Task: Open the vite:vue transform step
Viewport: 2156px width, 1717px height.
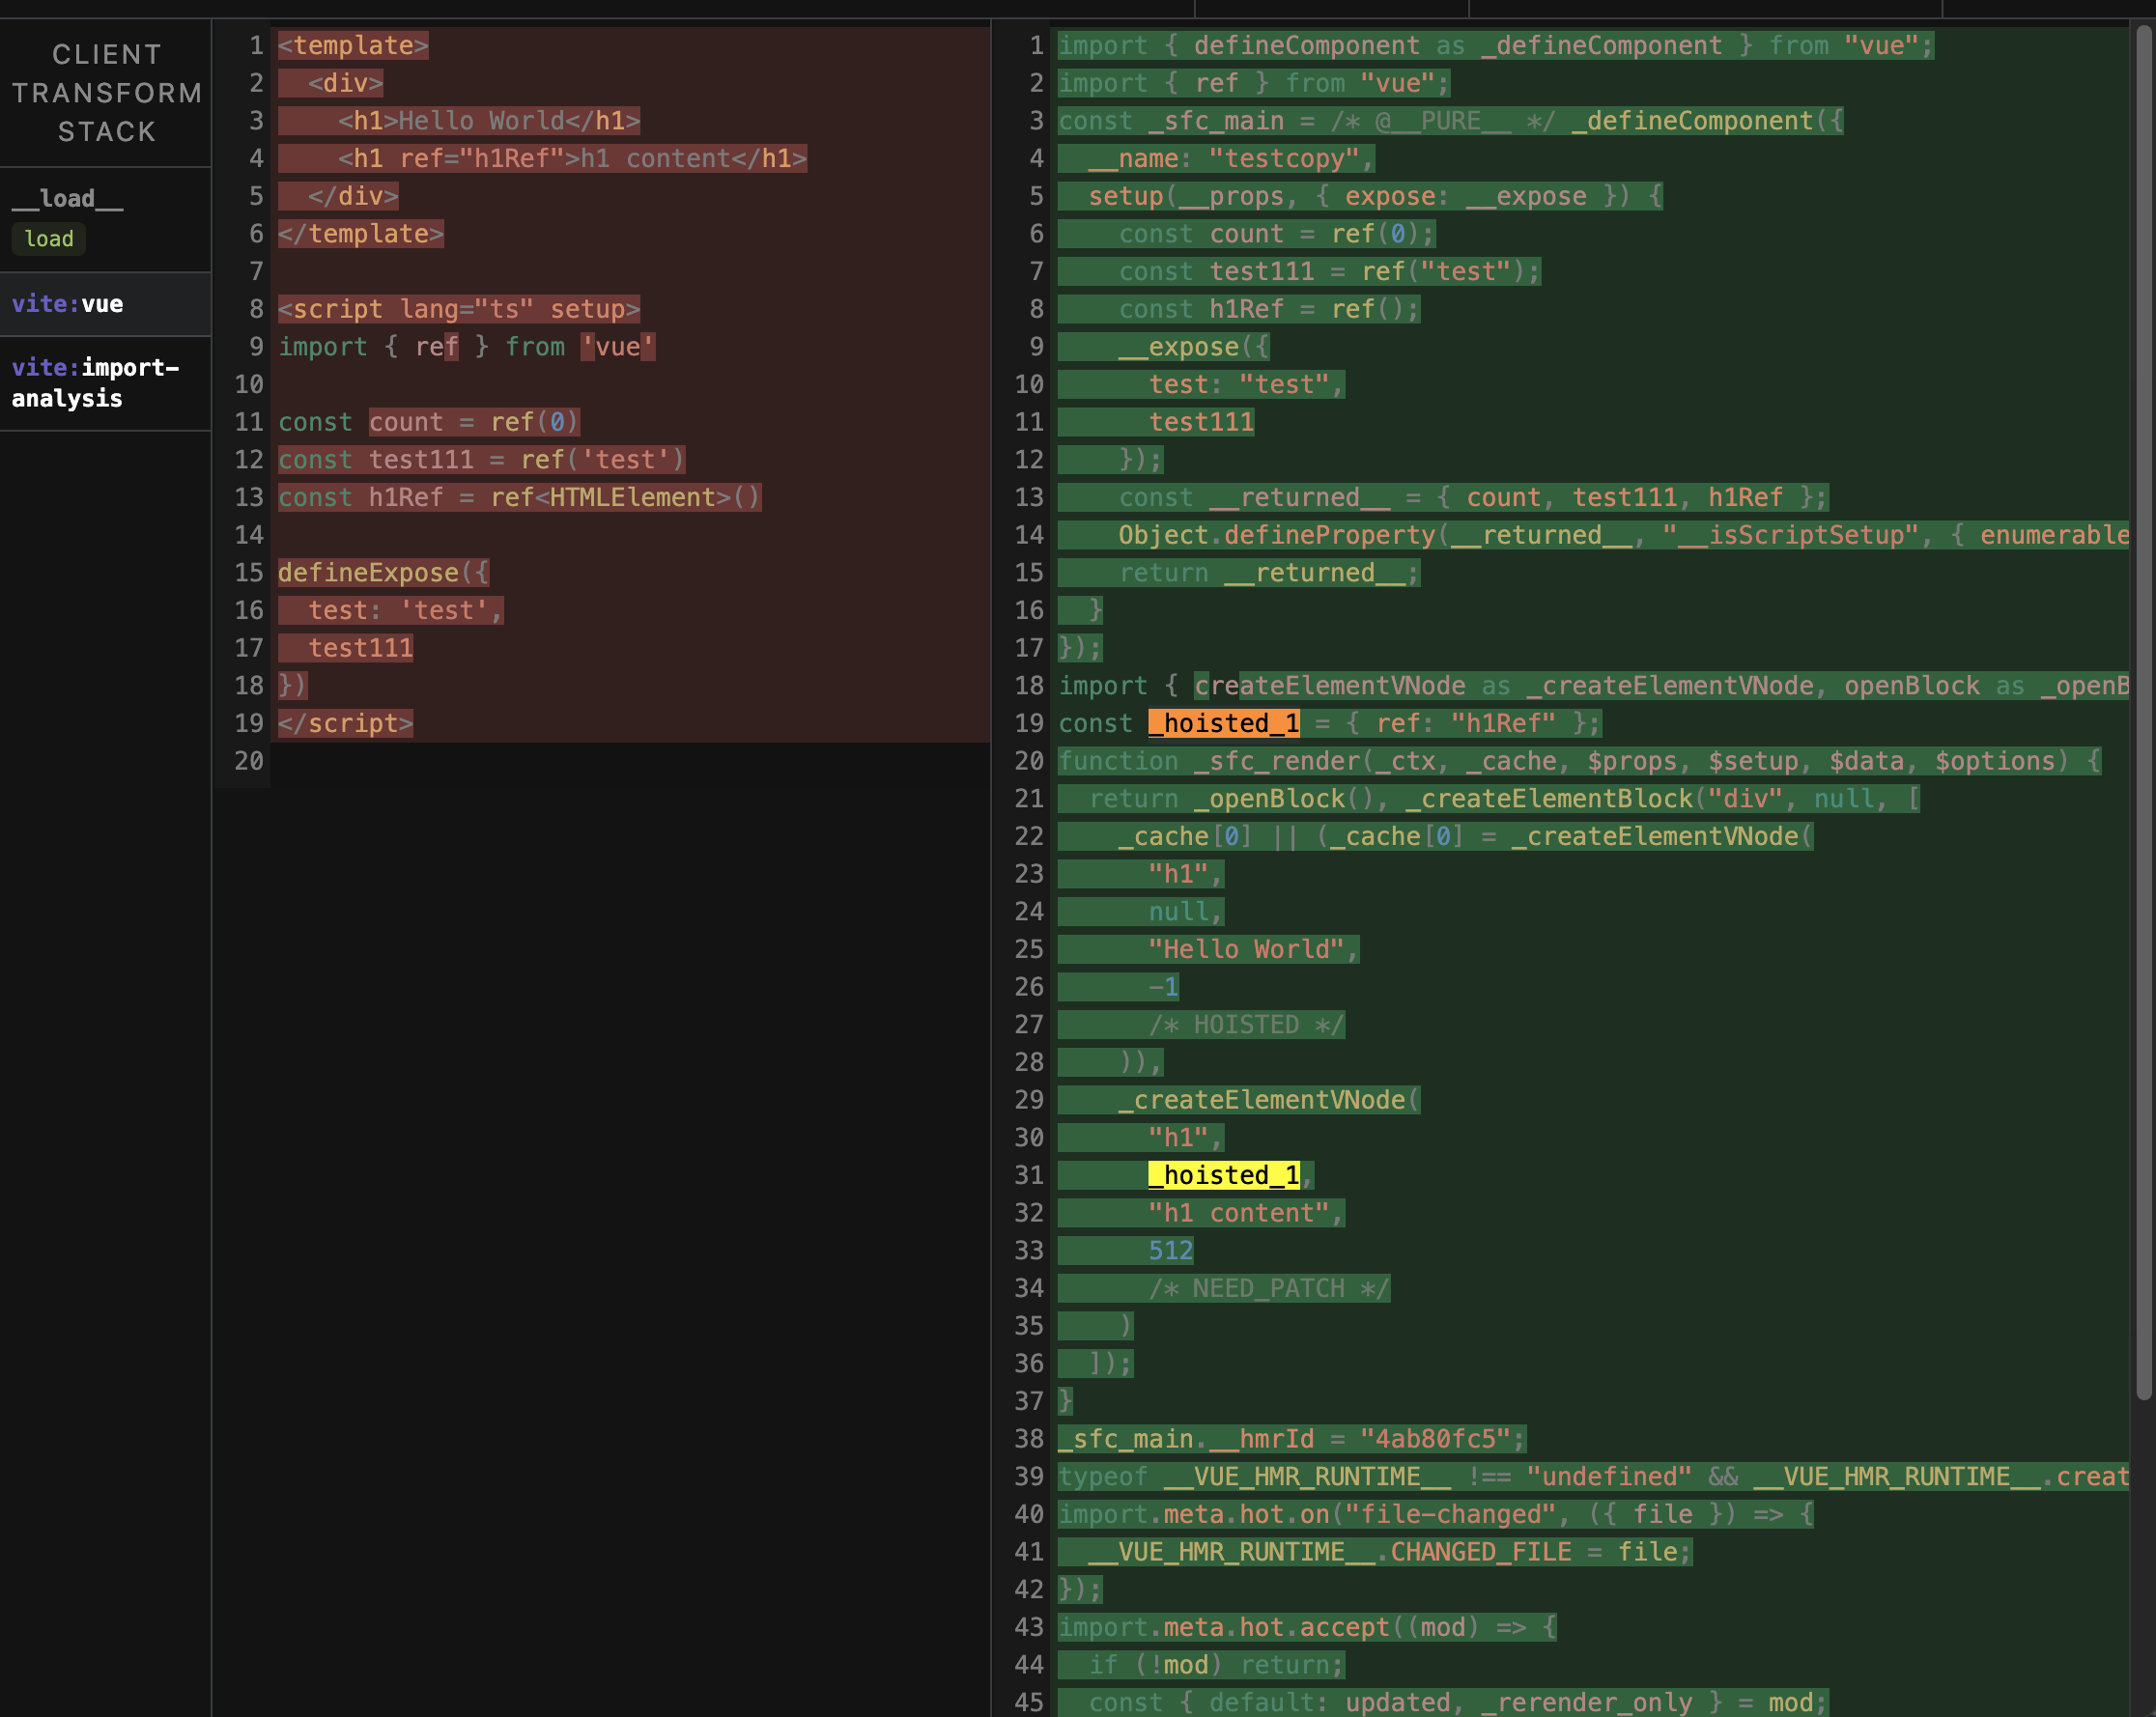Action: tap(68, 304)
